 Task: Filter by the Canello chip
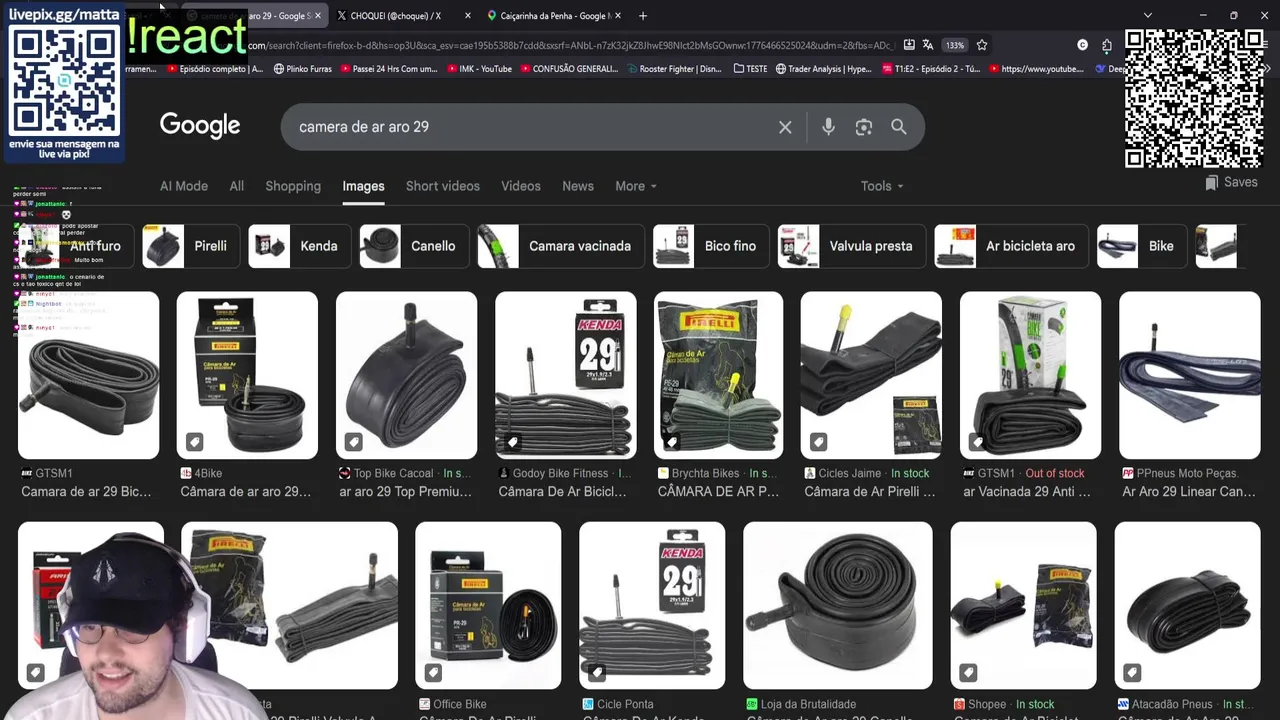tap(414, 246)
